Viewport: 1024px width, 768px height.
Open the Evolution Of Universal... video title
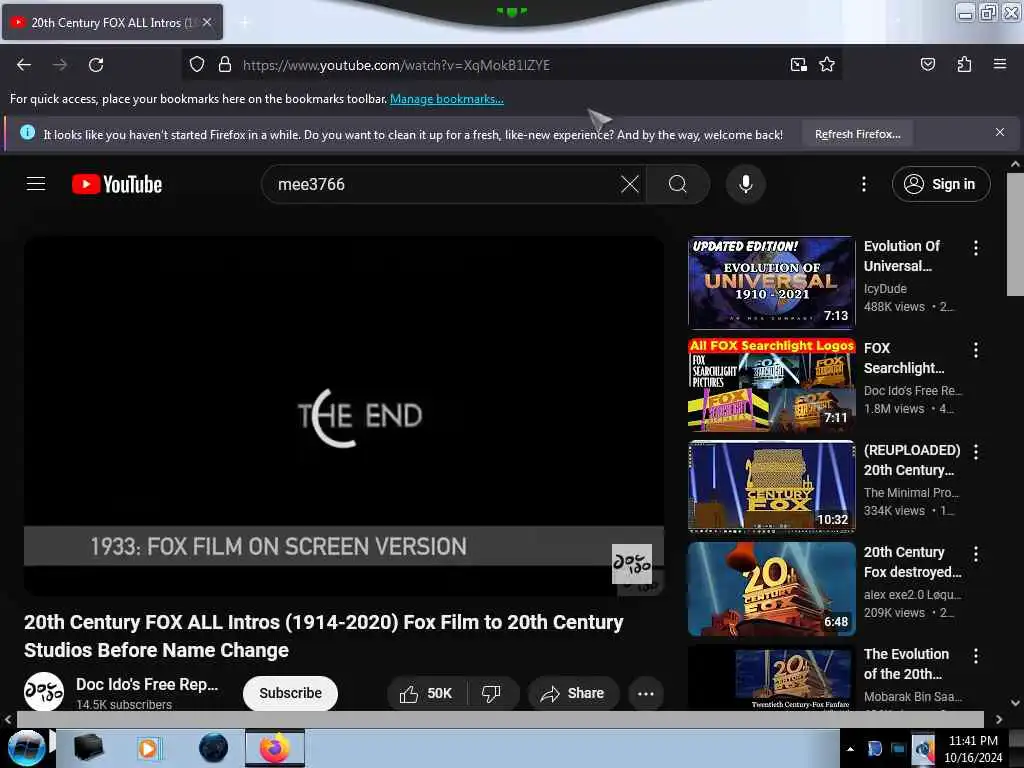pyautogui.click(x=901, y=256)
